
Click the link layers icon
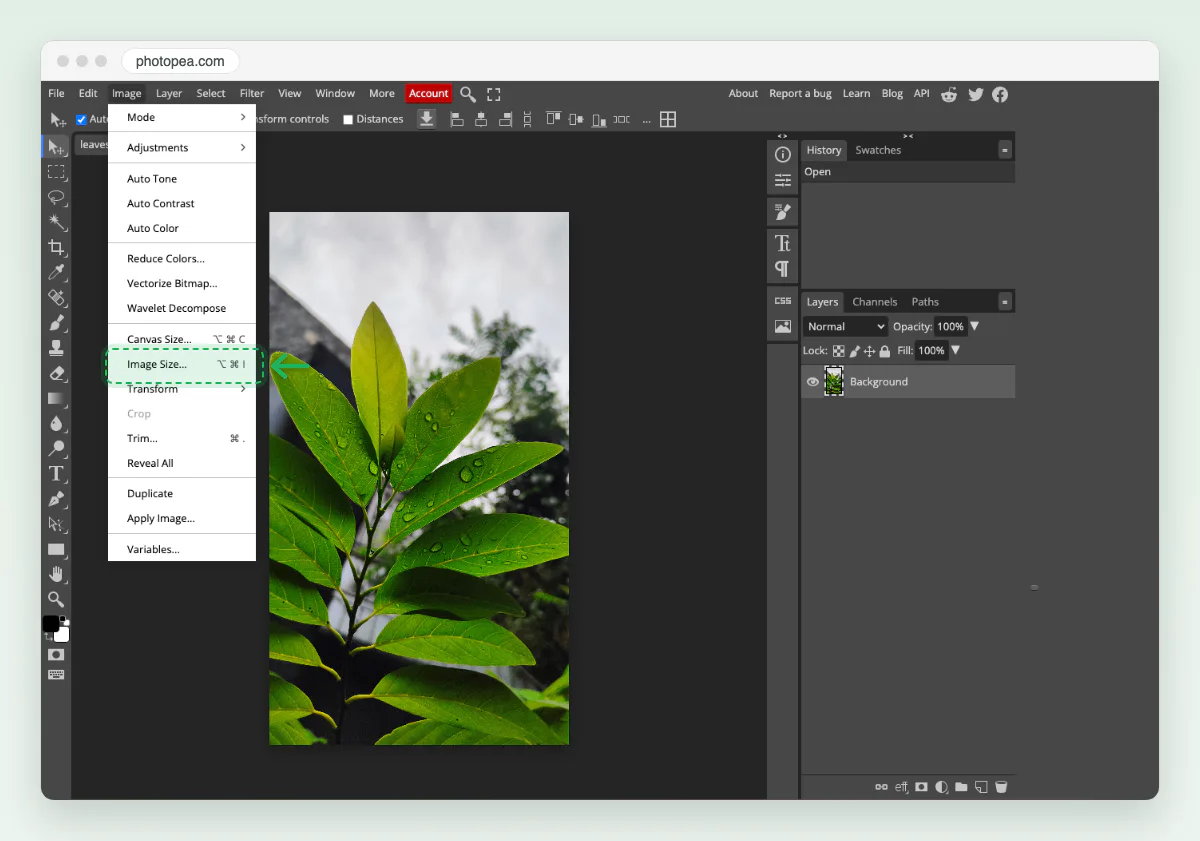point(881,787)
